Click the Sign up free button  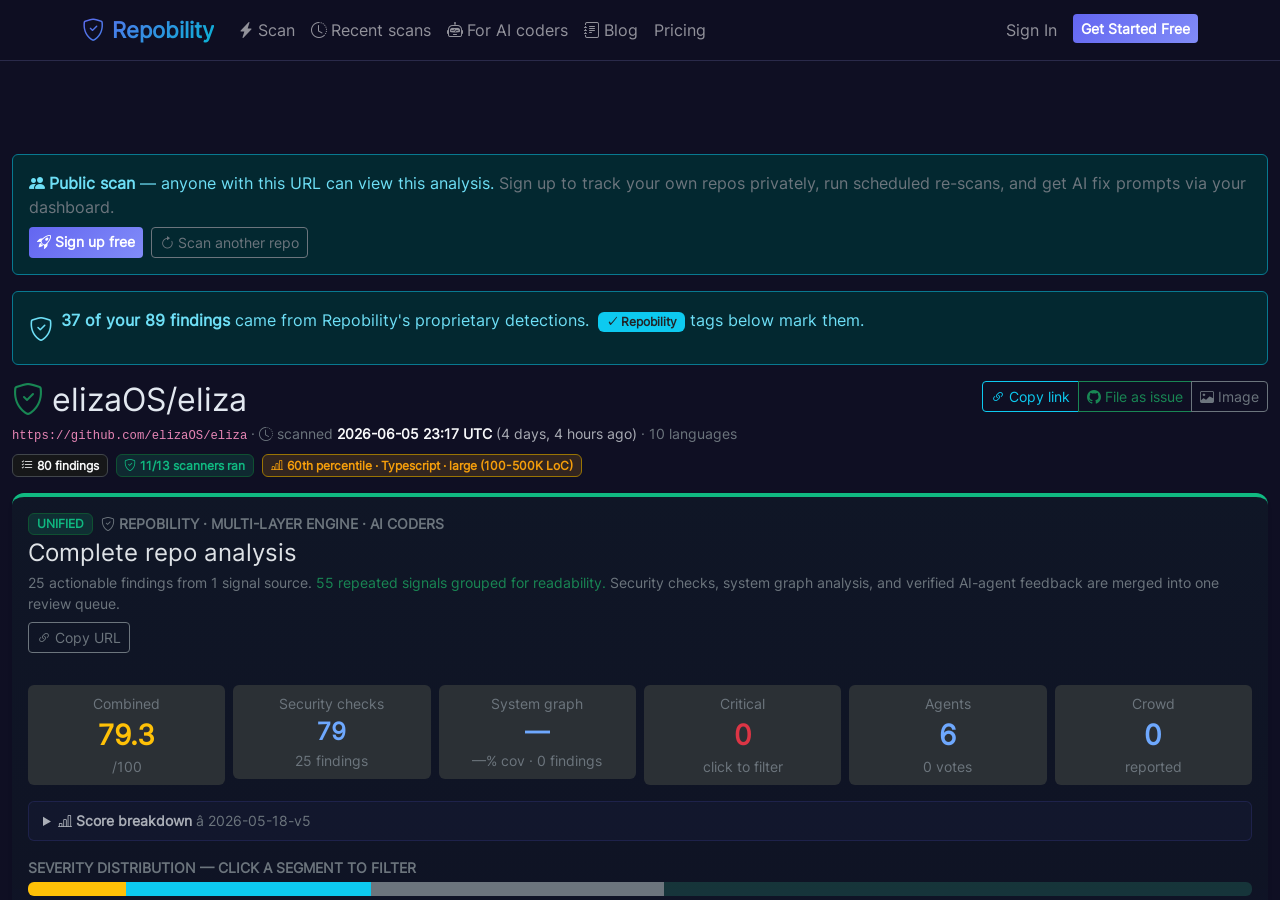point(86,242)
